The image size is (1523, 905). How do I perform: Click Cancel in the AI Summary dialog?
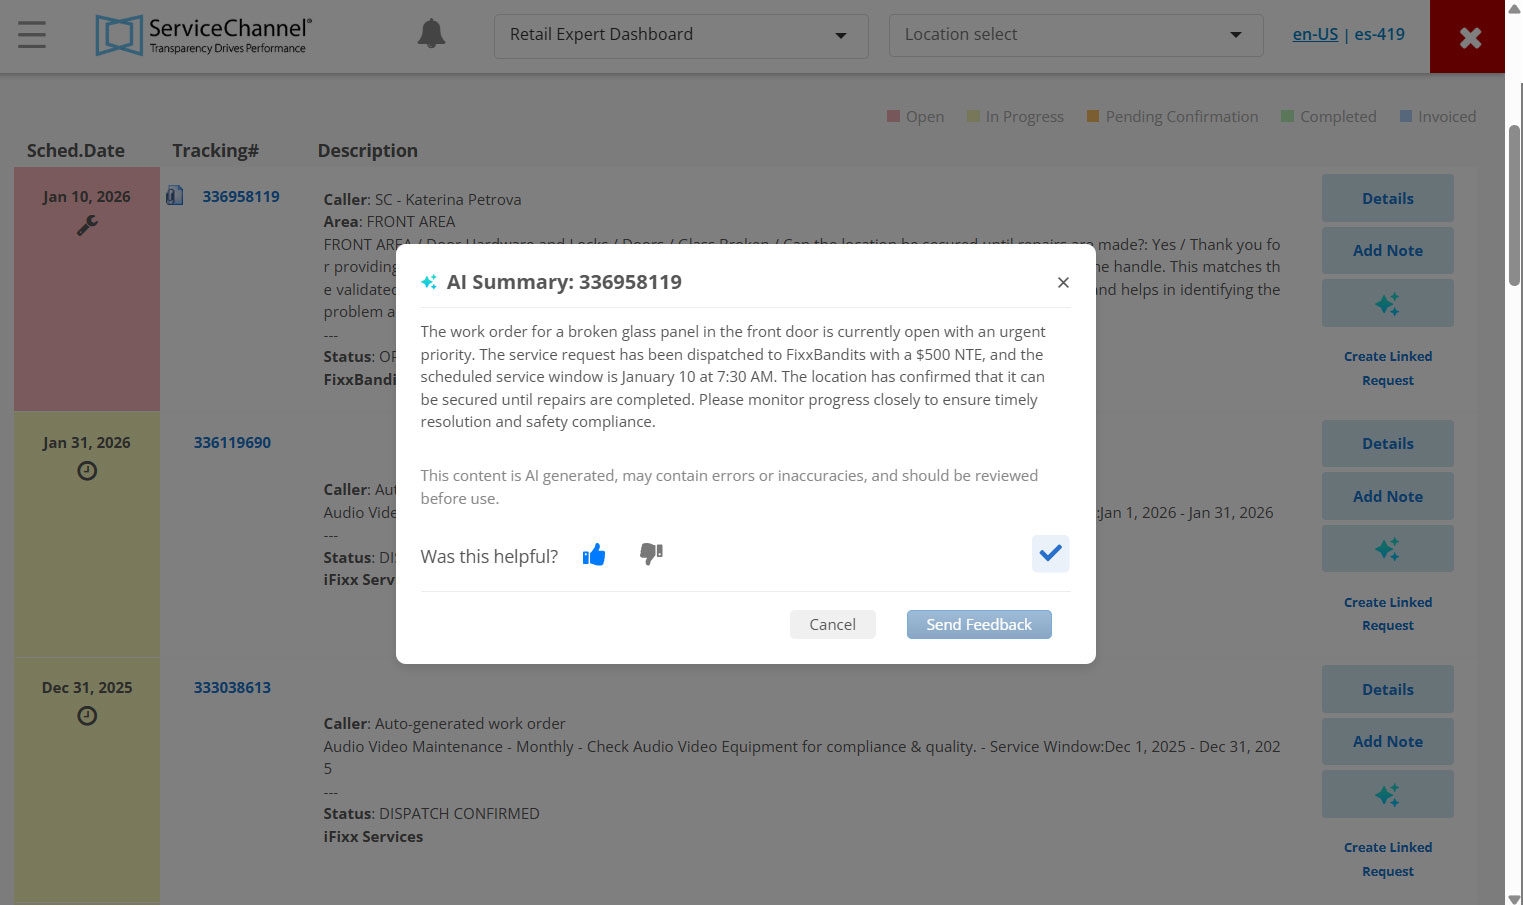[832, 624]
